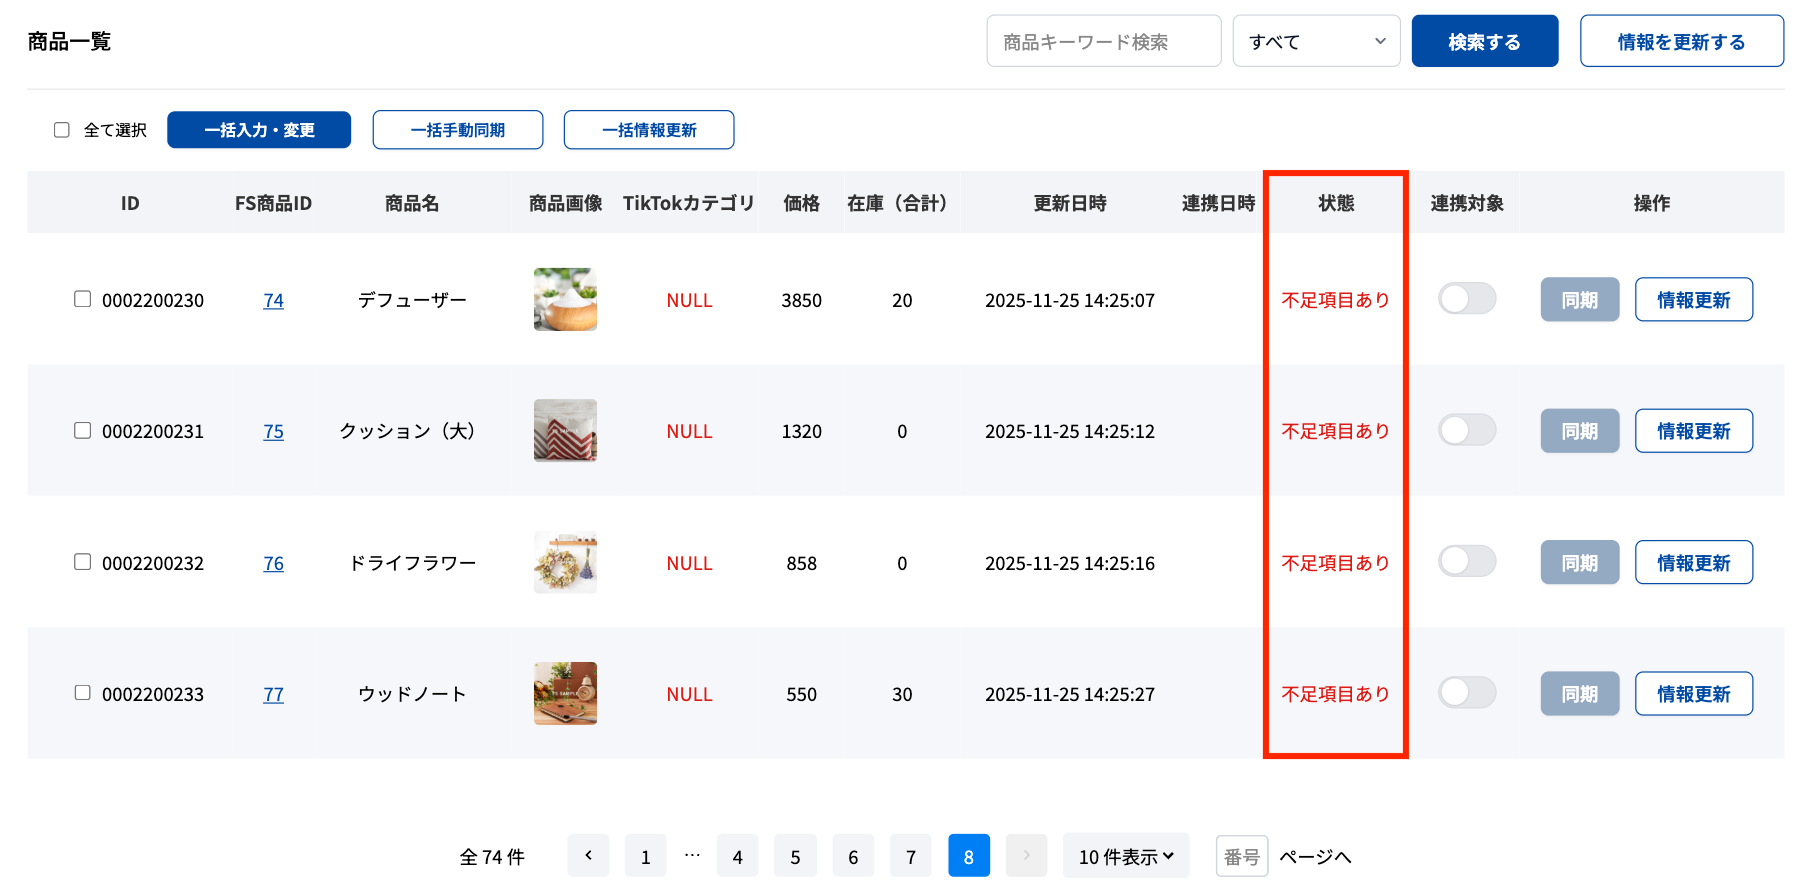The width and height of the screenshot is (1809, 888).
Task: Focus the 商品キーワード検索 input field
Action: point(1104,41)
